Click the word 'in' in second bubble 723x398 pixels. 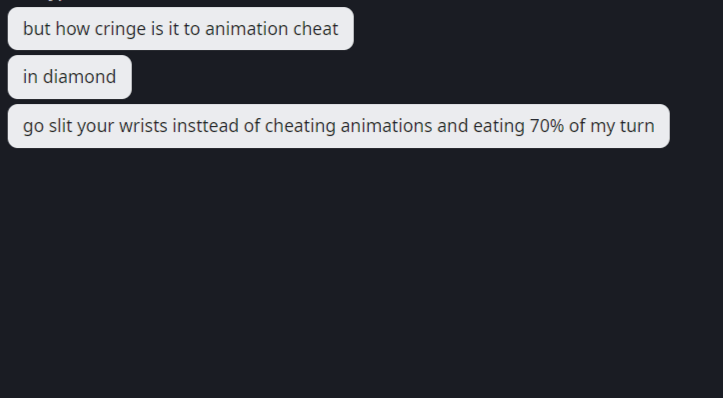30,77
